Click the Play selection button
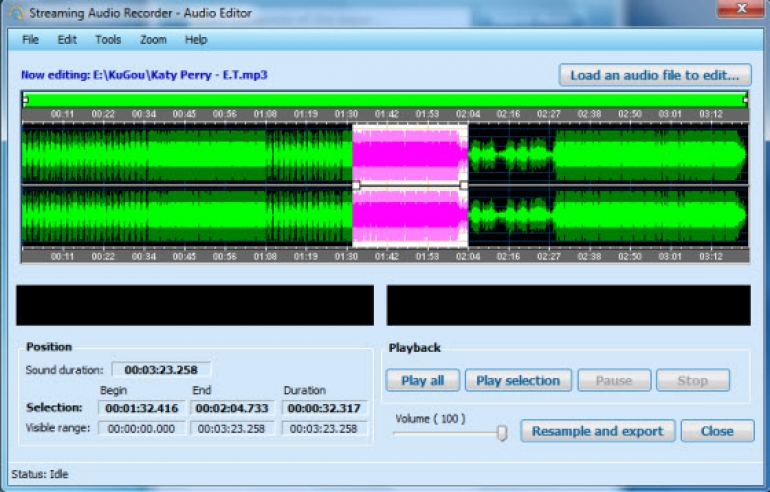This screenshot has height=492, width=770. tap(518, 381)
